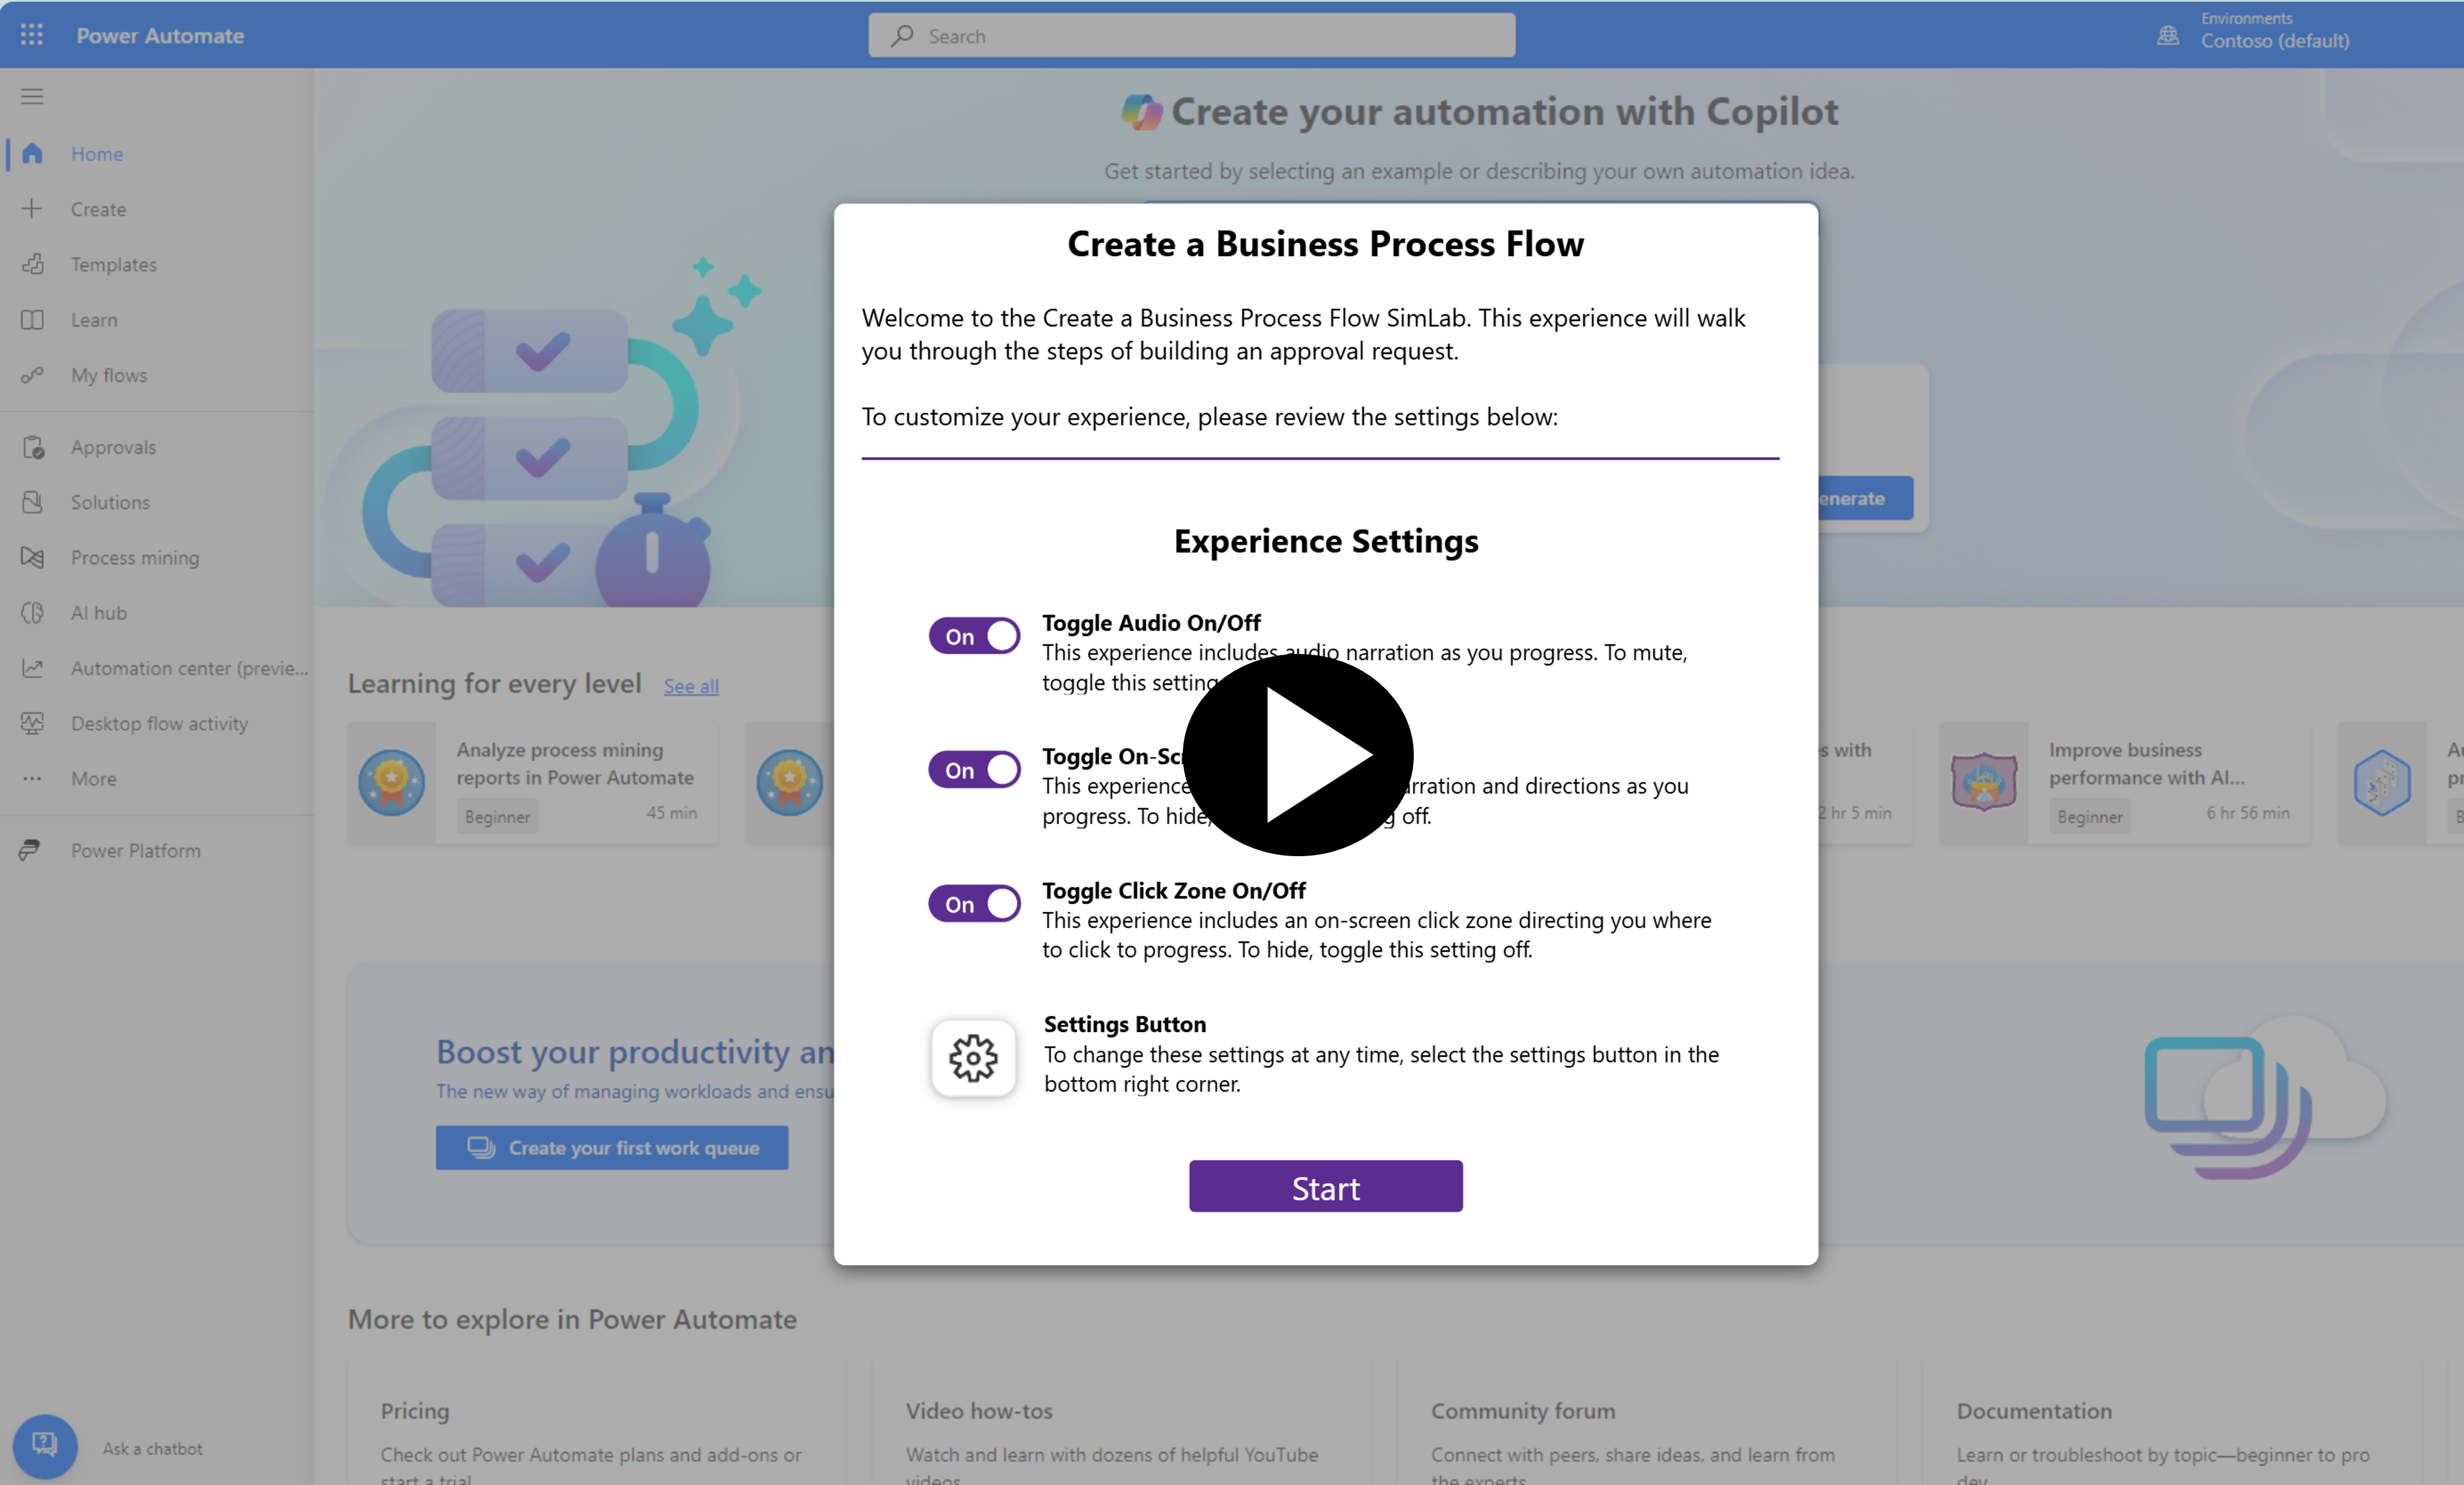
Task: Open the AI Hub icon
Action: [x=32, y=611]
